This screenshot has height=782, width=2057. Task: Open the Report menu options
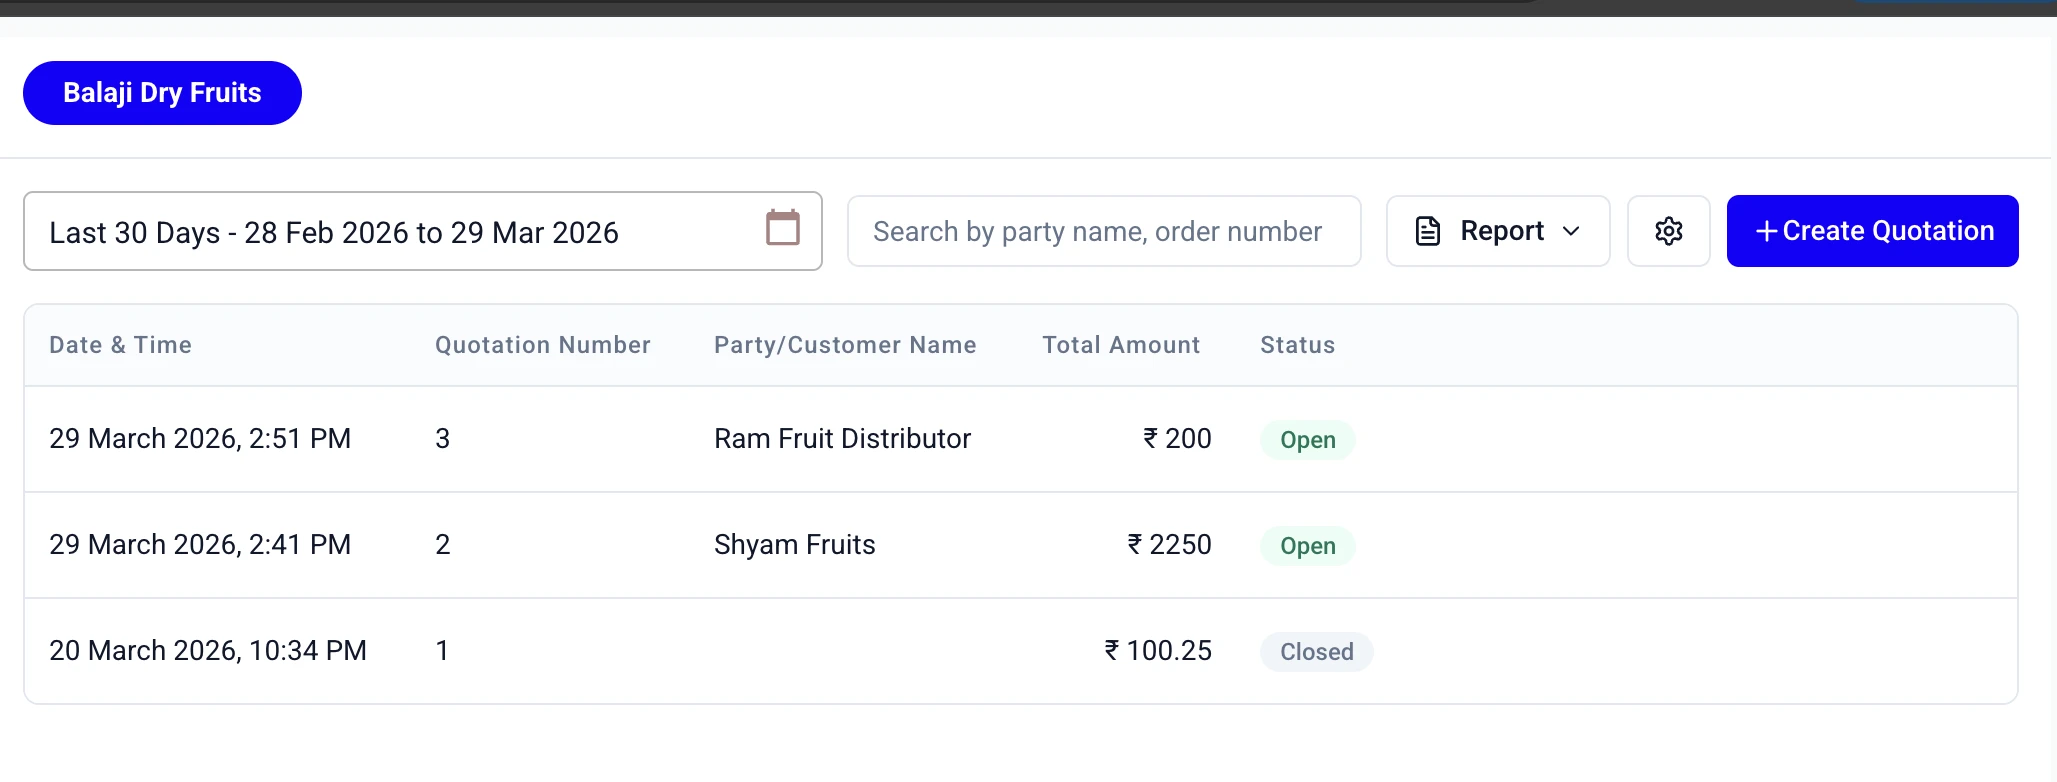[x=1497, y=230]
